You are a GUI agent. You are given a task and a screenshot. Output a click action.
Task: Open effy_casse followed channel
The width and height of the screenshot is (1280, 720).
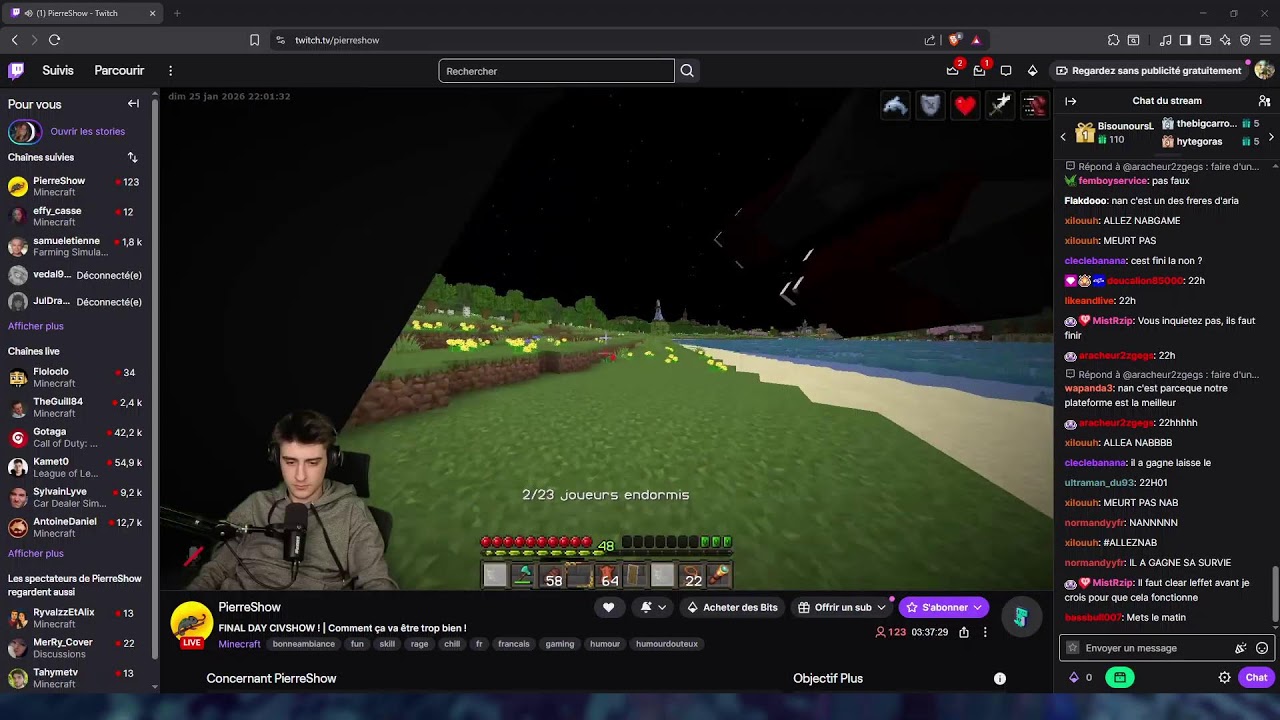click(x=78, y=216)
